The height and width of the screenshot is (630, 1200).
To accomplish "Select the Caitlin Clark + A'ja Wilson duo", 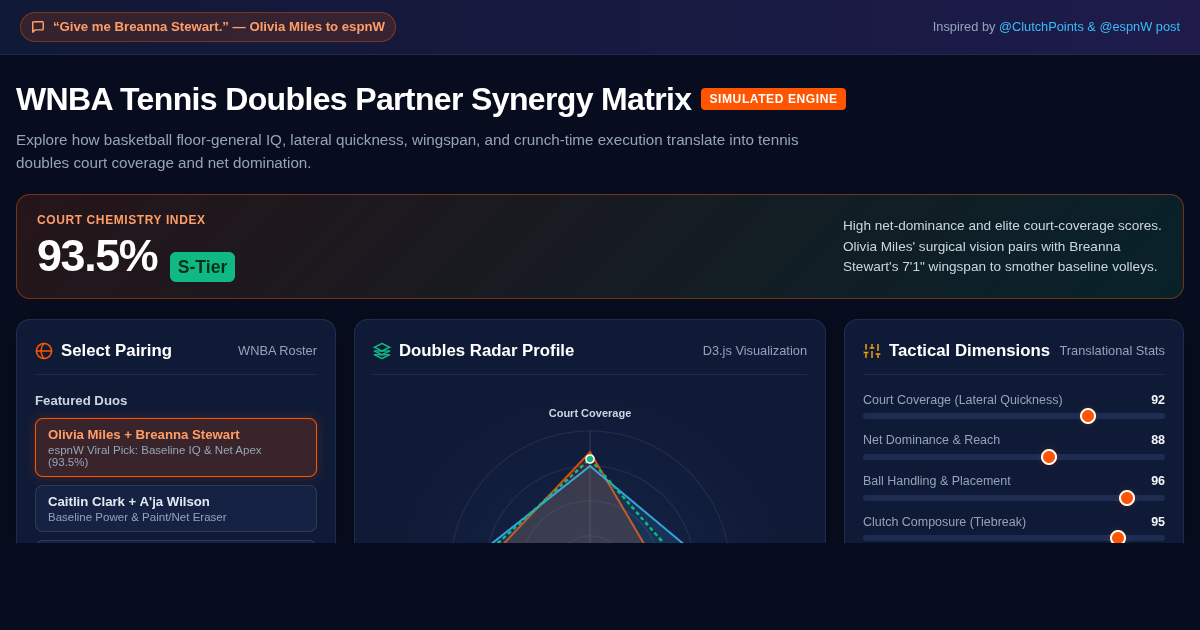I will click(176, 508).
